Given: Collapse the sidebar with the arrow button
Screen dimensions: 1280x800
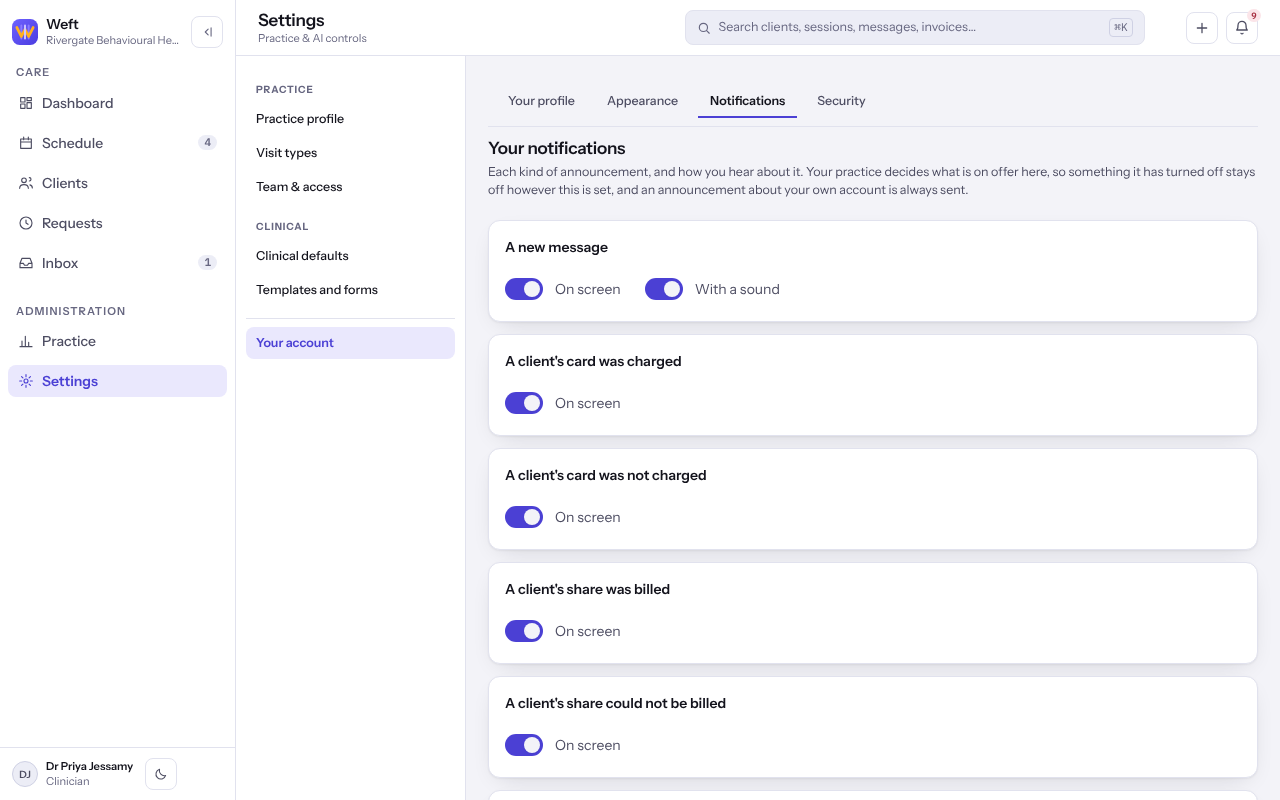Looking at the screenshot, I should (x=207, y=32).
